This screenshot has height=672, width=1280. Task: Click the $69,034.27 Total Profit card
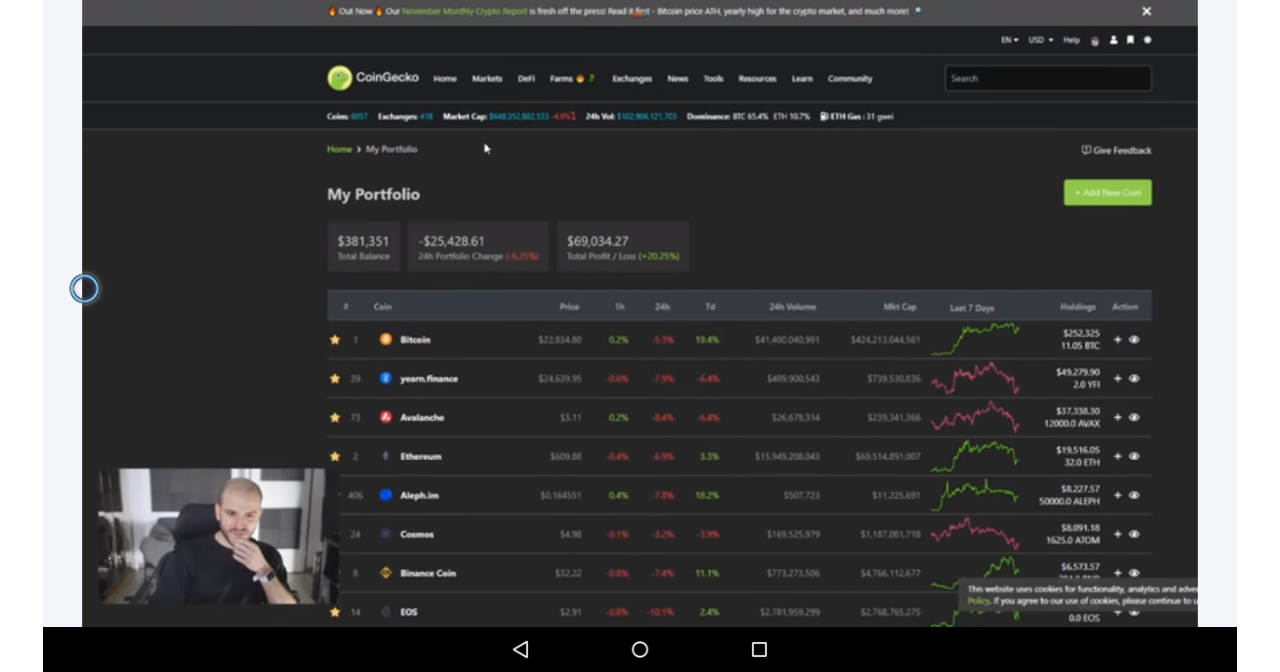[x=623, y=246]
